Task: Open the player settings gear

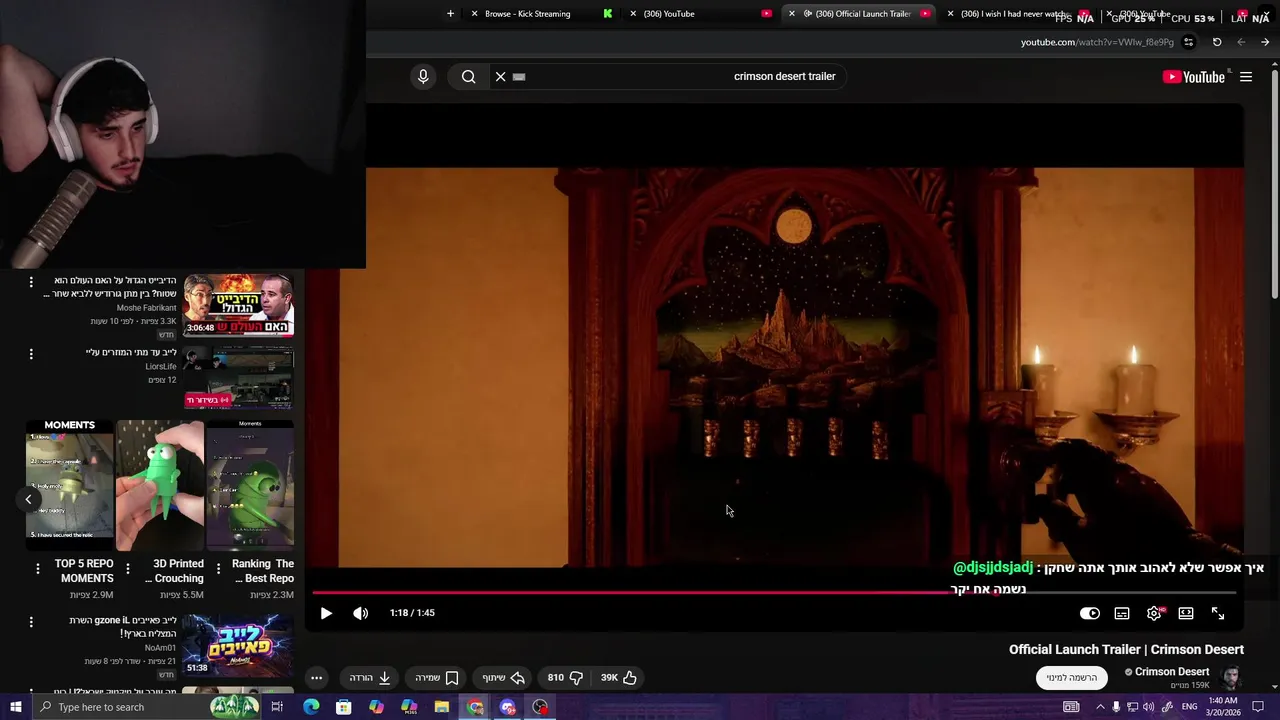Action: tap(1154, 613)
